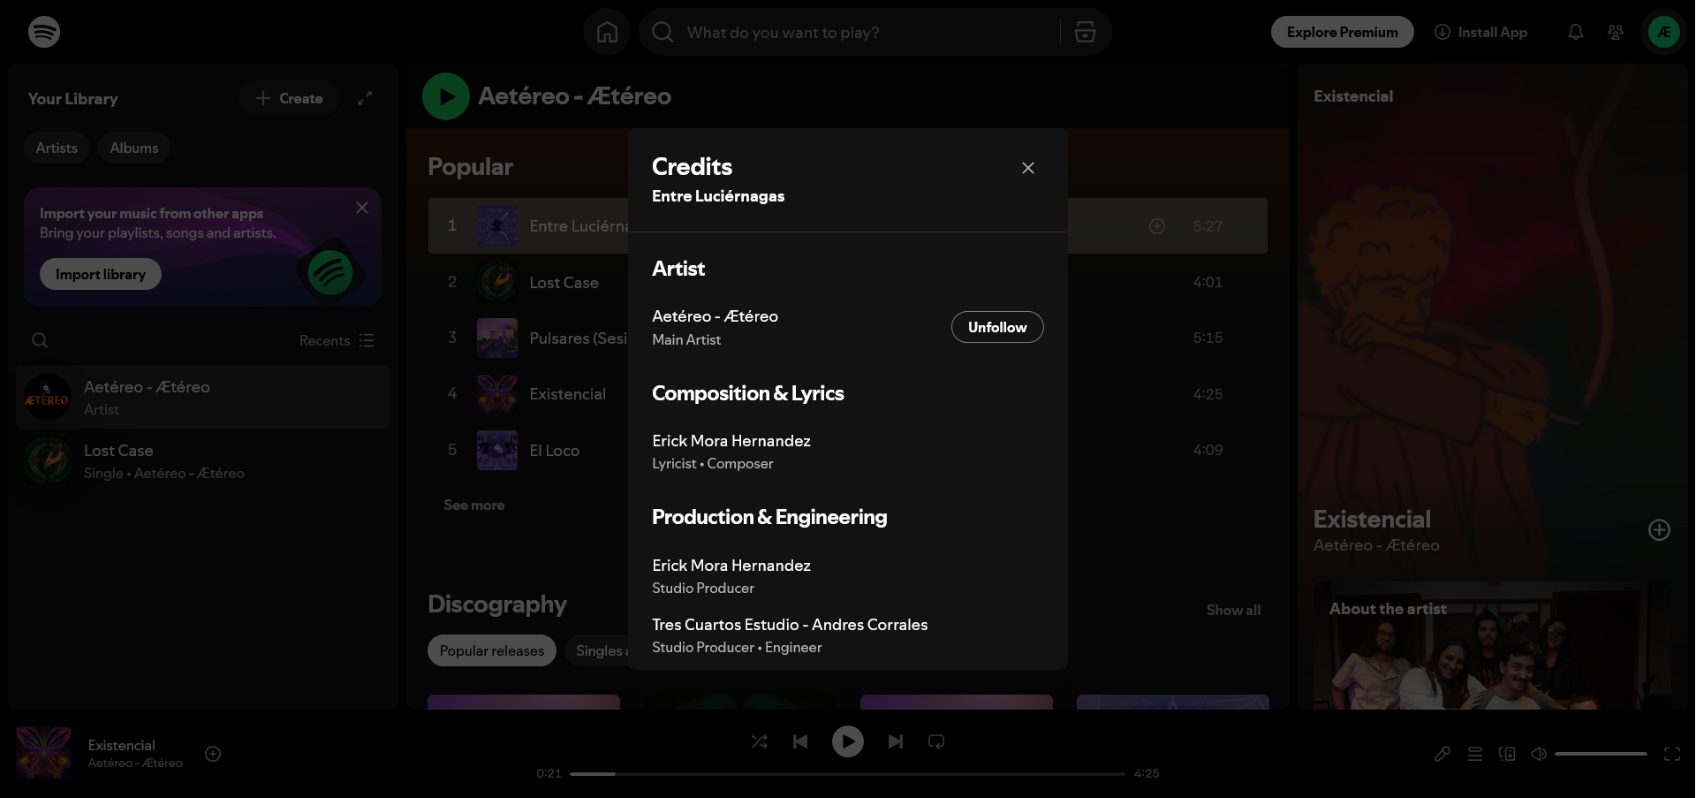The image size is (1696, 798).
Task: Play Aetéreo - Ætéreo with green button
Action: [446, 96]
